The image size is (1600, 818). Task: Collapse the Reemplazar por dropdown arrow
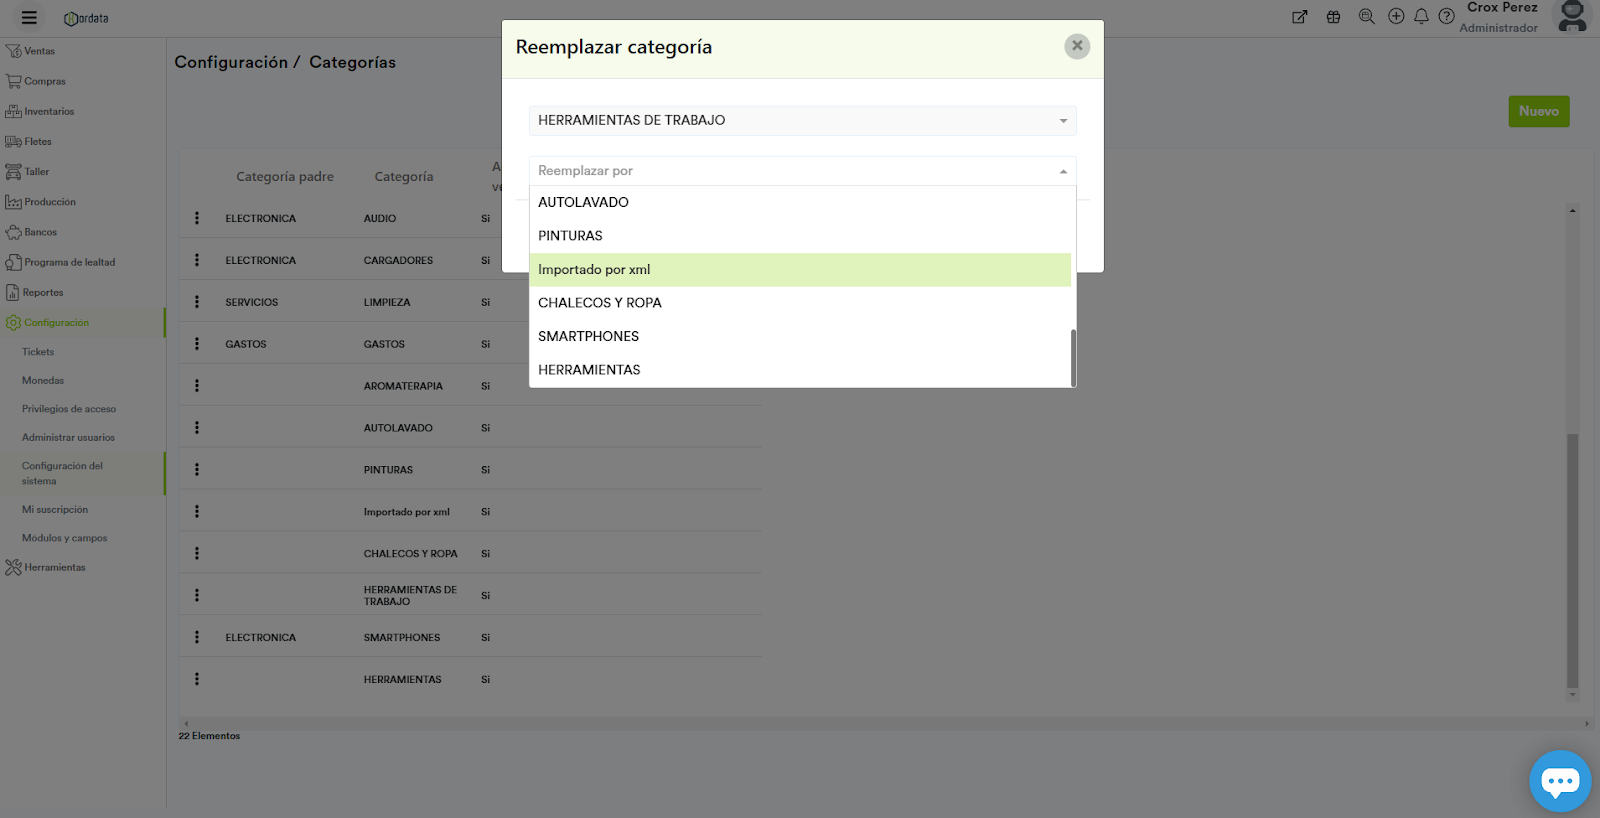click(1063, 172)
